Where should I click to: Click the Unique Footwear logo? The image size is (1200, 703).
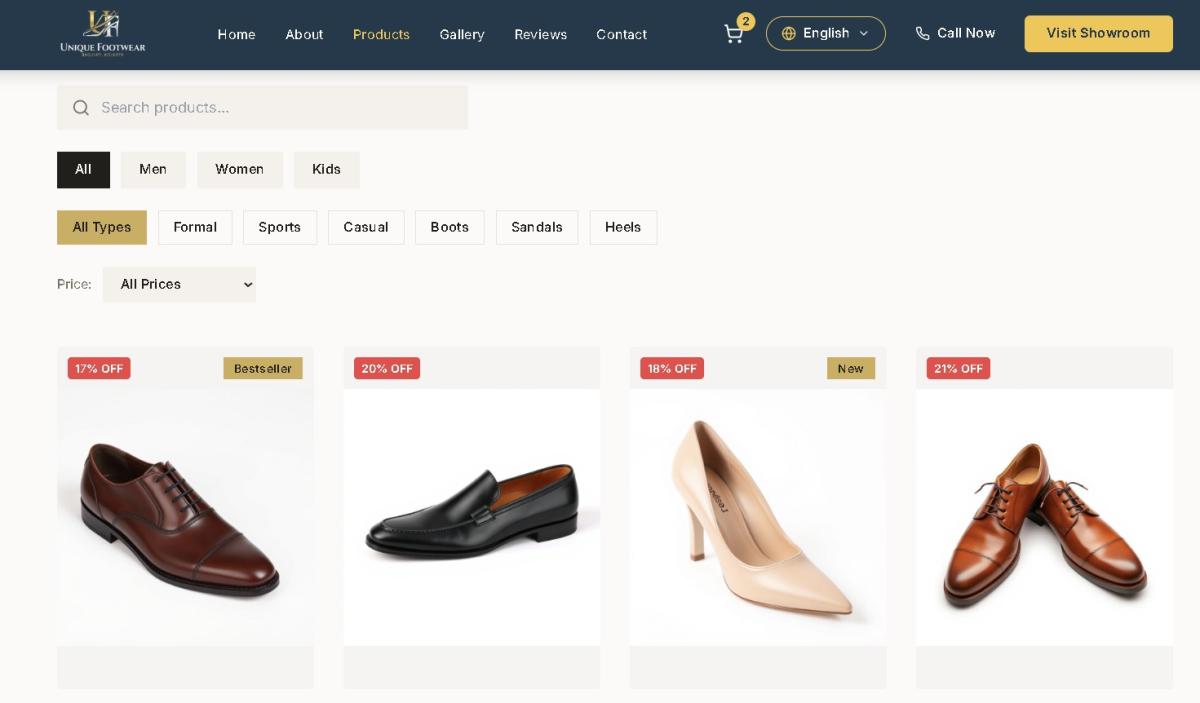point(102,33)
